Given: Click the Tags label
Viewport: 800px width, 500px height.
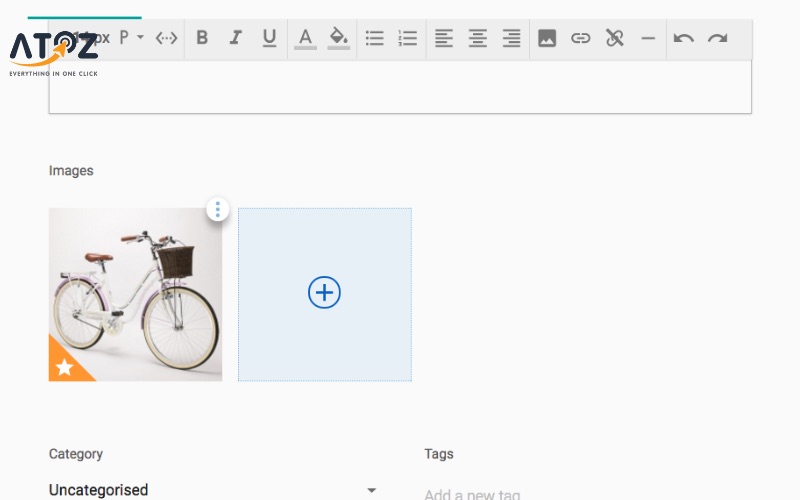Looking at the screenshot, I should coord(439,454).
